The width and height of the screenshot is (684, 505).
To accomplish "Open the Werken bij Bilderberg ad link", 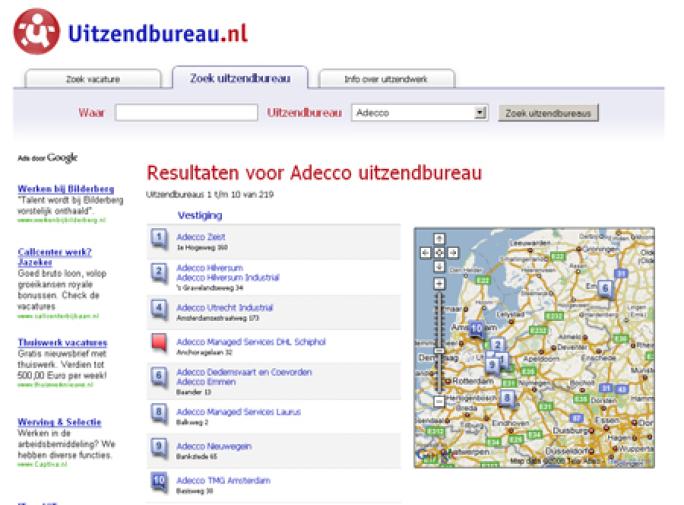I will 65,188.
